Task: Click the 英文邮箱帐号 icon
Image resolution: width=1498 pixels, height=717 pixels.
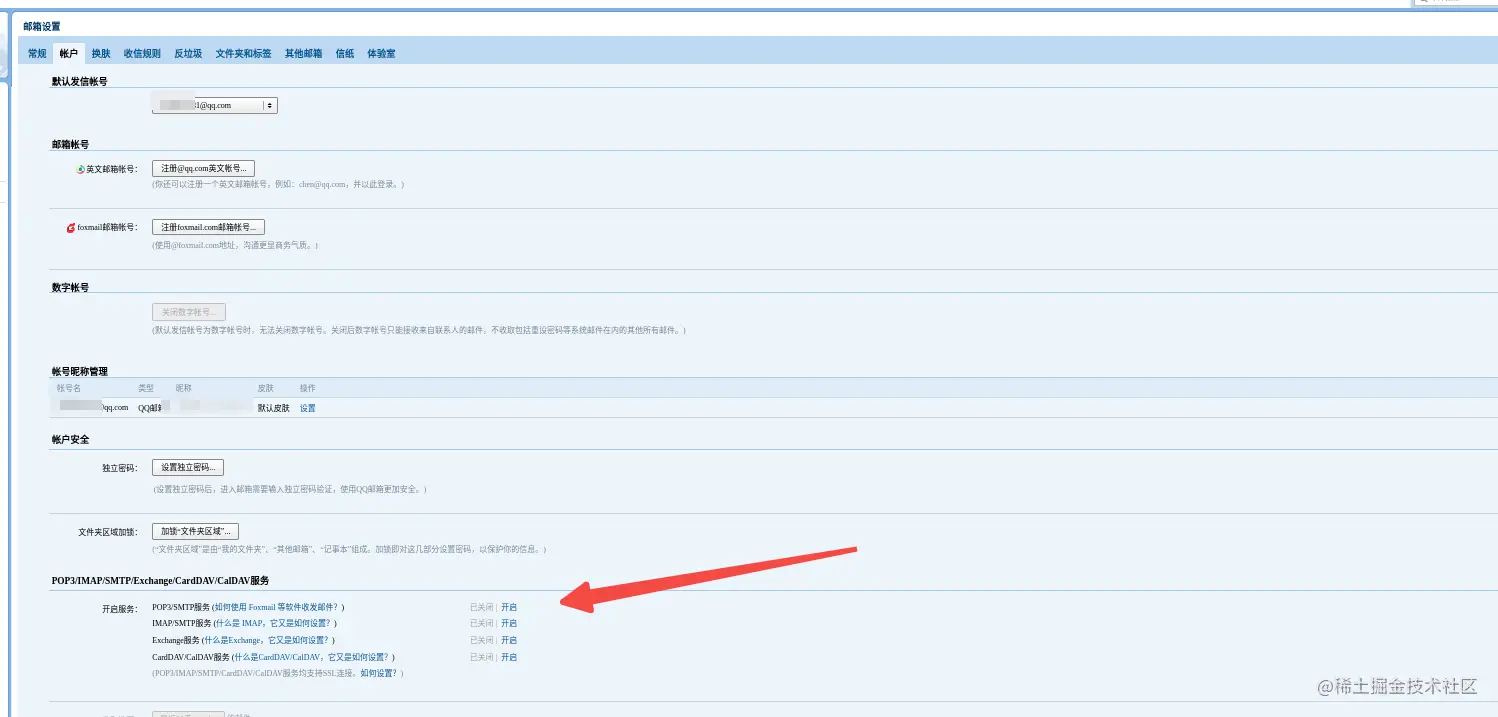Action: click(x=81, y=169)
